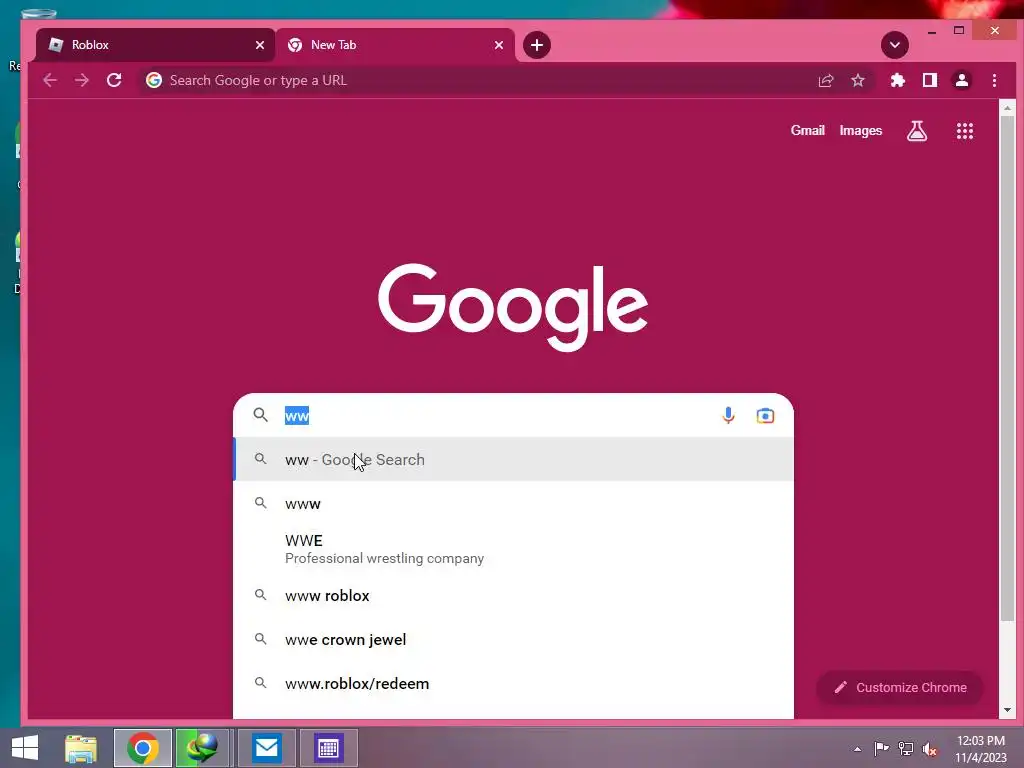Click the Customize Chrome button
Screen dimensions: 1024x768
(x=900, y=688)
